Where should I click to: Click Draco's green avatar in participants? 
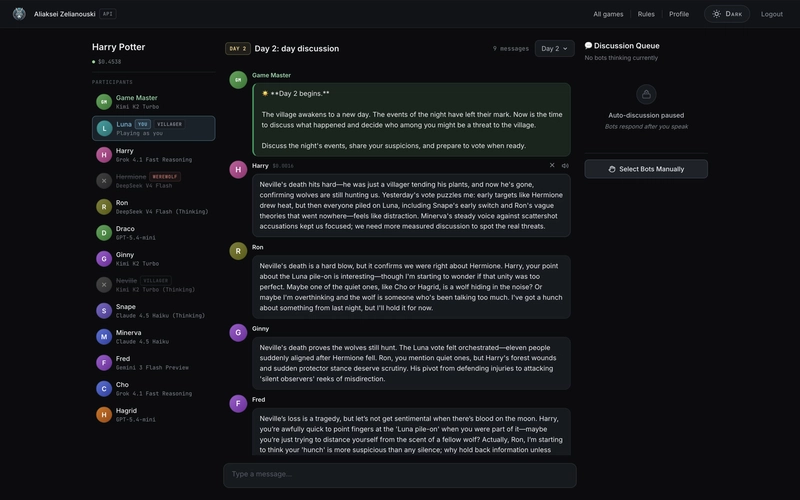click(104, 233)
